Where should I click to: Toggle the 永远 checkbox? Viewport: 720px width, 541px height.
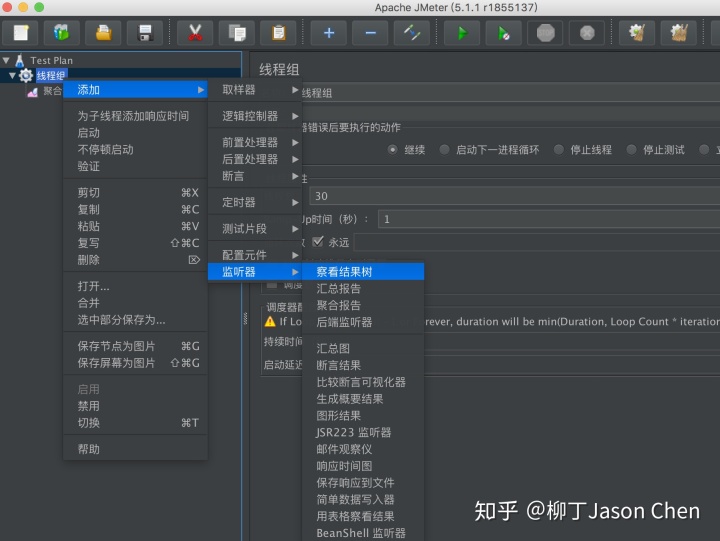pyautogui.click(x=318, y=242)
